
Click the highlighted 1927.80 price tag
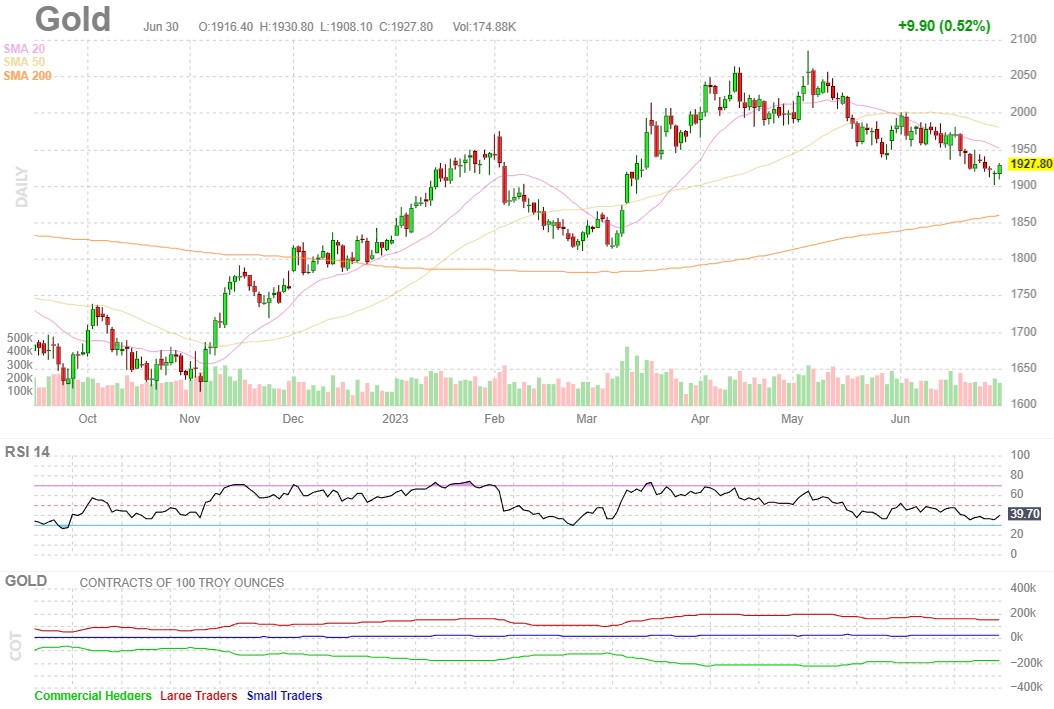(1030, 164)
